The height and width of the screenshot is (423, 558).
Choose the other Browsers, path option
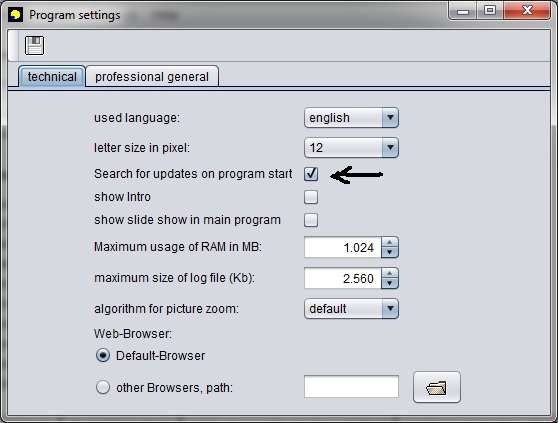103,387
